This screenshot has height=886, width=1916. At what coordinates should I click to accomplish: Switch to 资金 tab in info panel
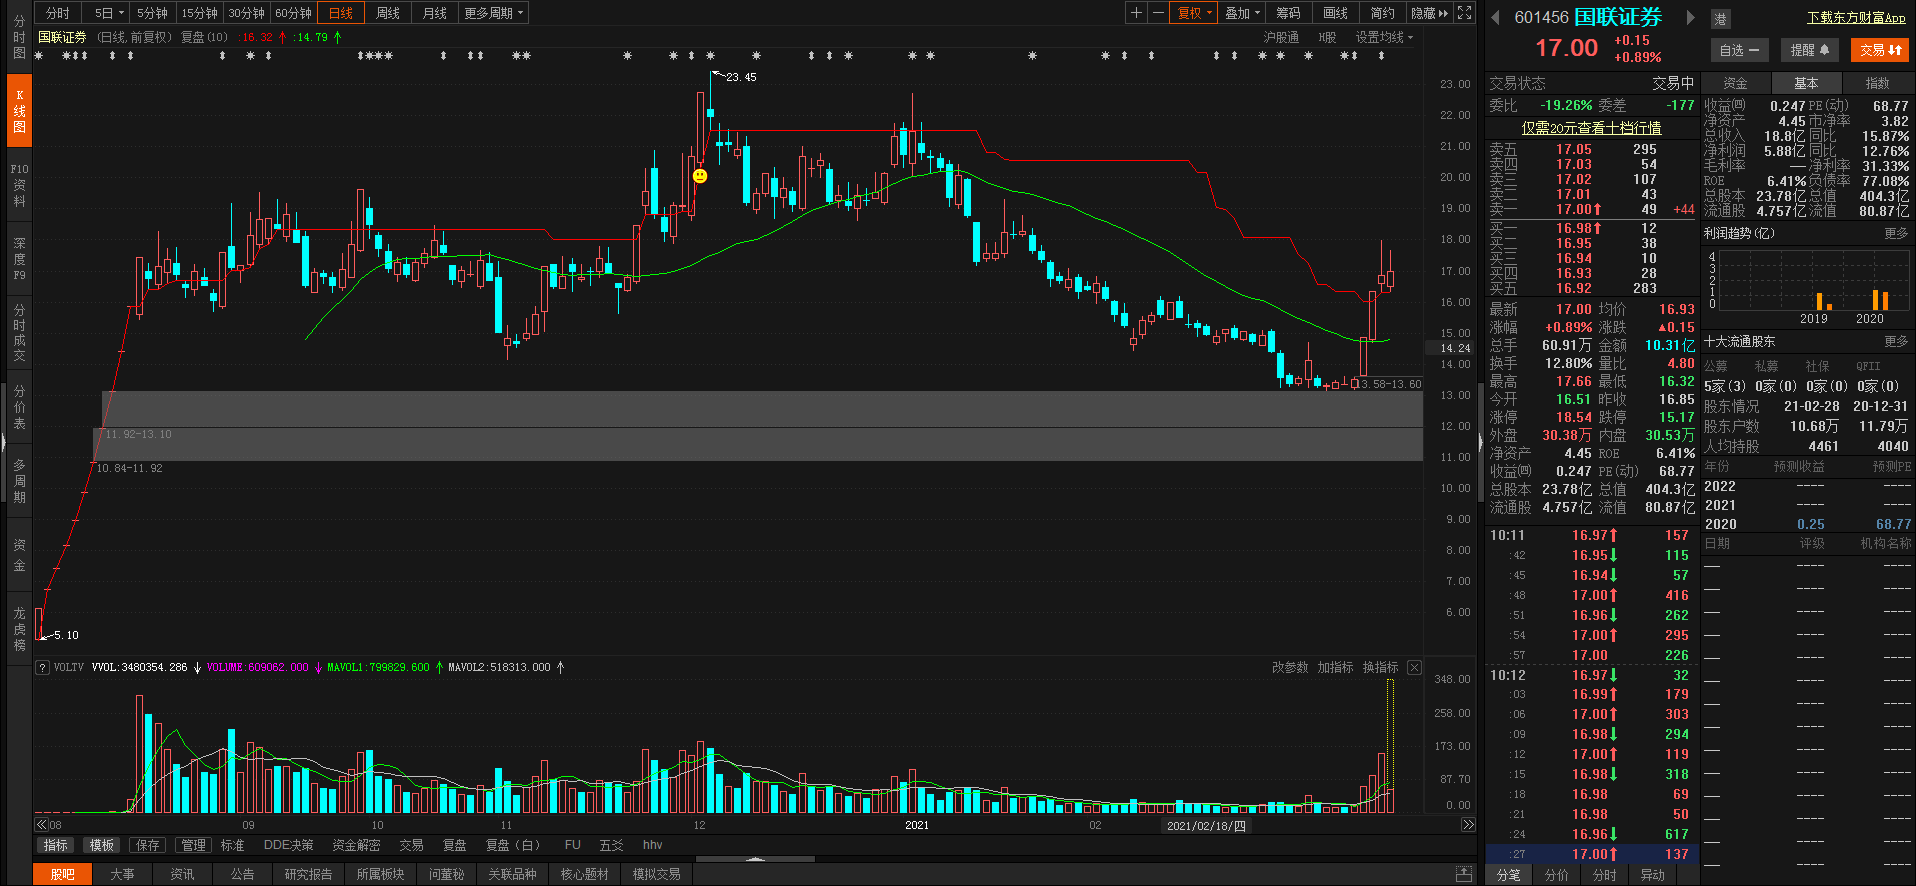tap(1736, 83)
